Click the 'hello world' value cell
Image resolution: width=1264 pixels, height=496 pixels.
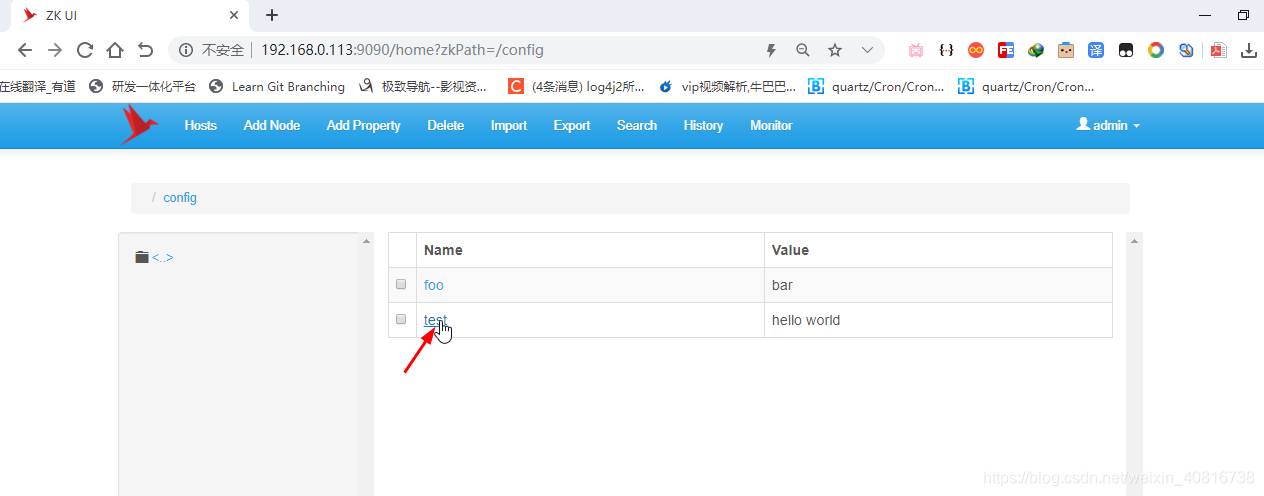click(938, 320)
